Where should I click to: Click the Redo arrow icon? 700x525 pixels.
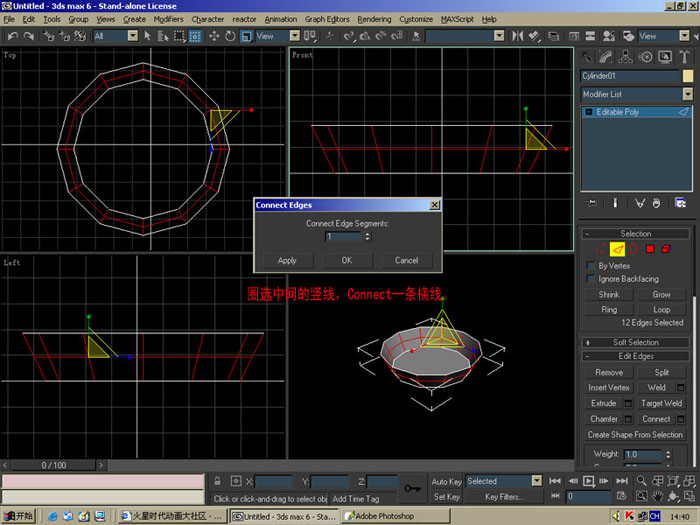[29, 36]
